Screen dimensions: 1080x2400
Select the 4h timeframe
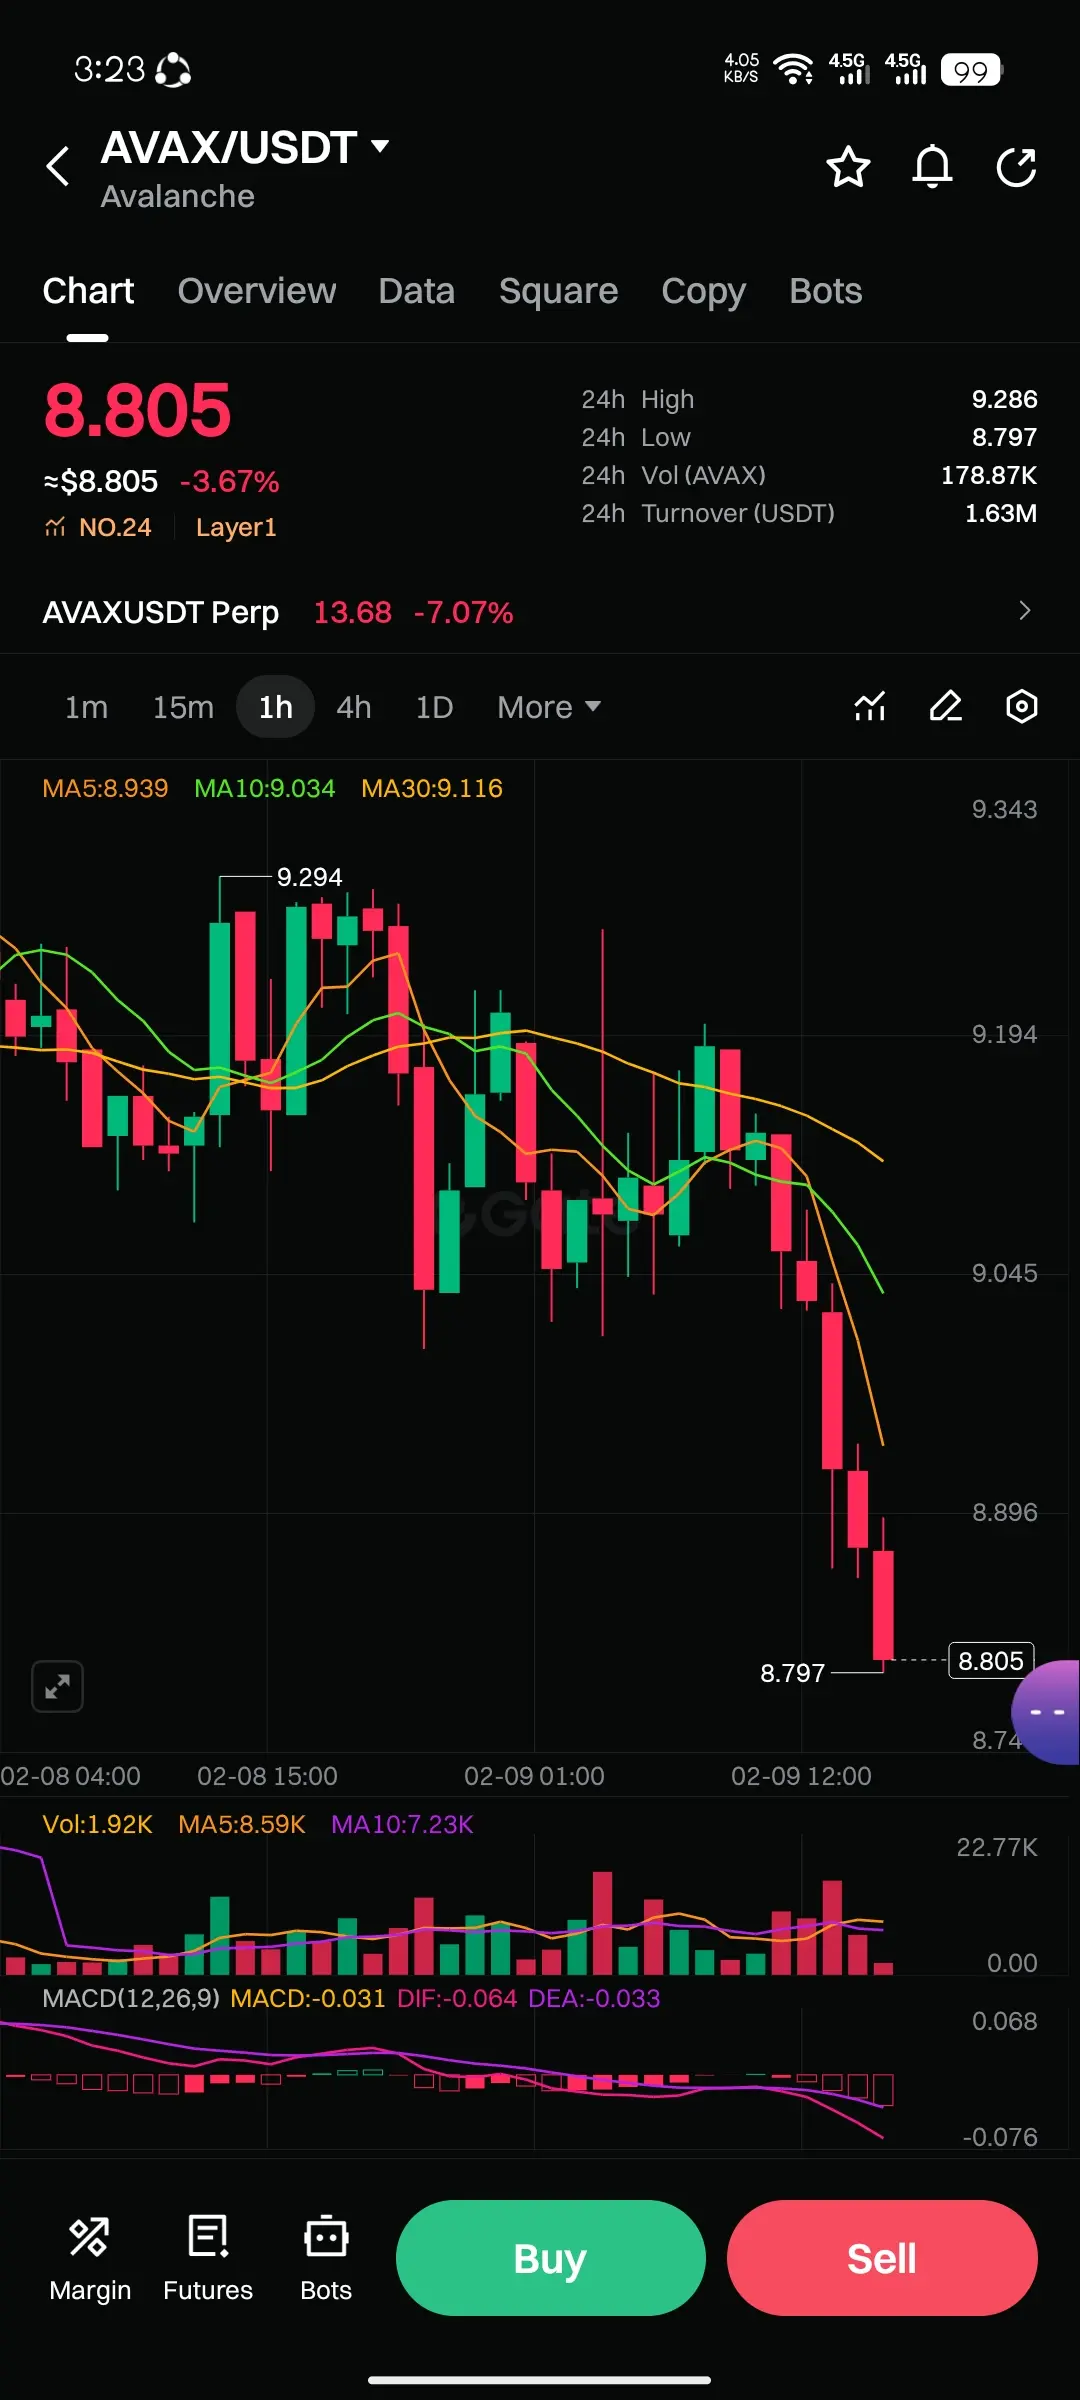(354, 707)
